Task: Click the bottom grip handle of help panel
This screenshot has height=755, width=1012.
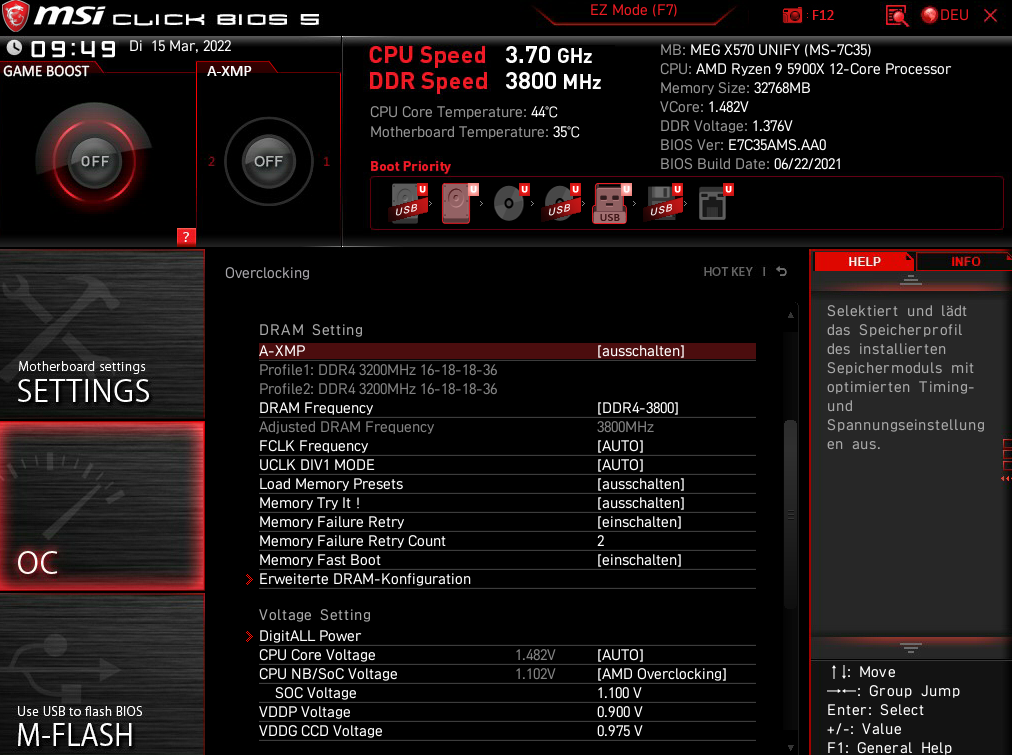Action: point(911,648)
